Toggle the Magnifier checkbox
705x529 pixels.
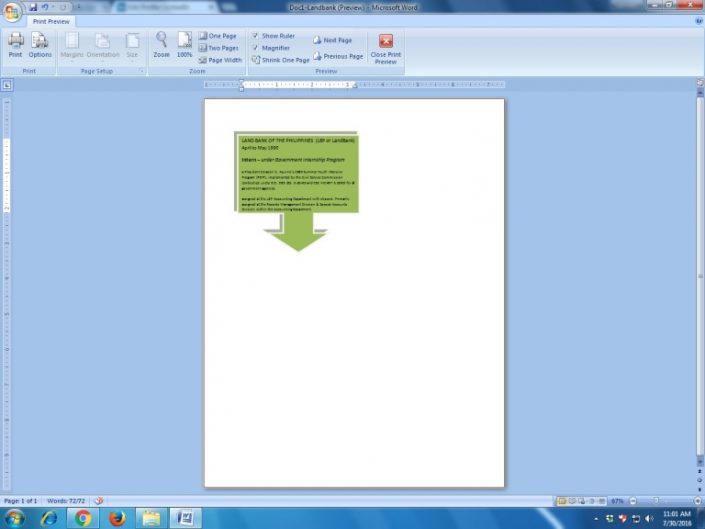click(255, 48)
